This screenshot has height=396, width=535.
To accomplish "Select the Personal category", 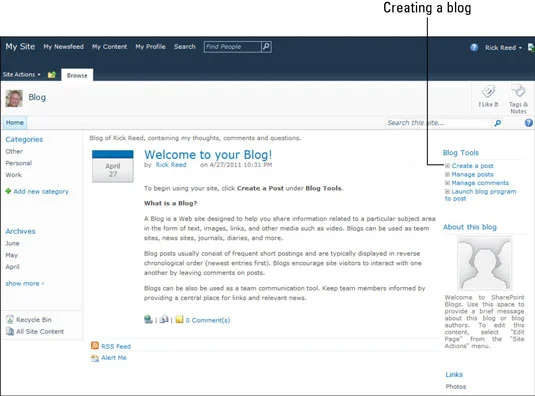I will pyautogui.click(x=18, y=163).
